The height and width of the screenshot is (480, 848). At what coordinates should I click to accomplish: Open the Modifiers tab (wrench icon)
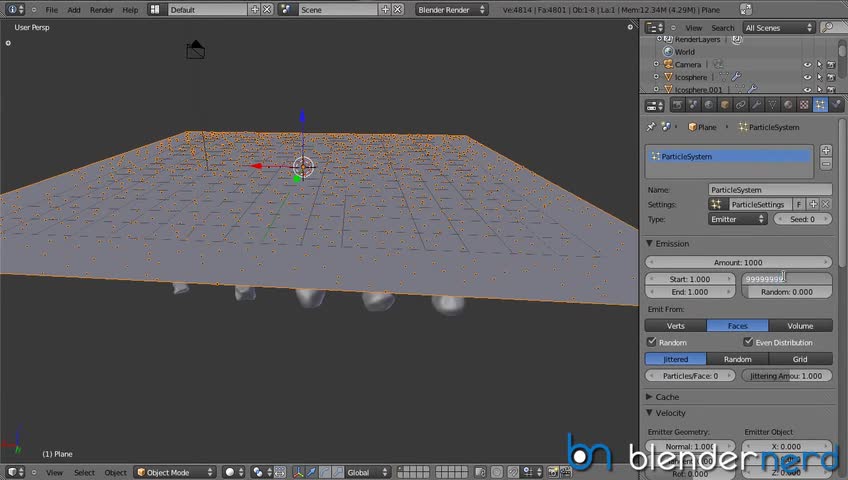point(757,105)
